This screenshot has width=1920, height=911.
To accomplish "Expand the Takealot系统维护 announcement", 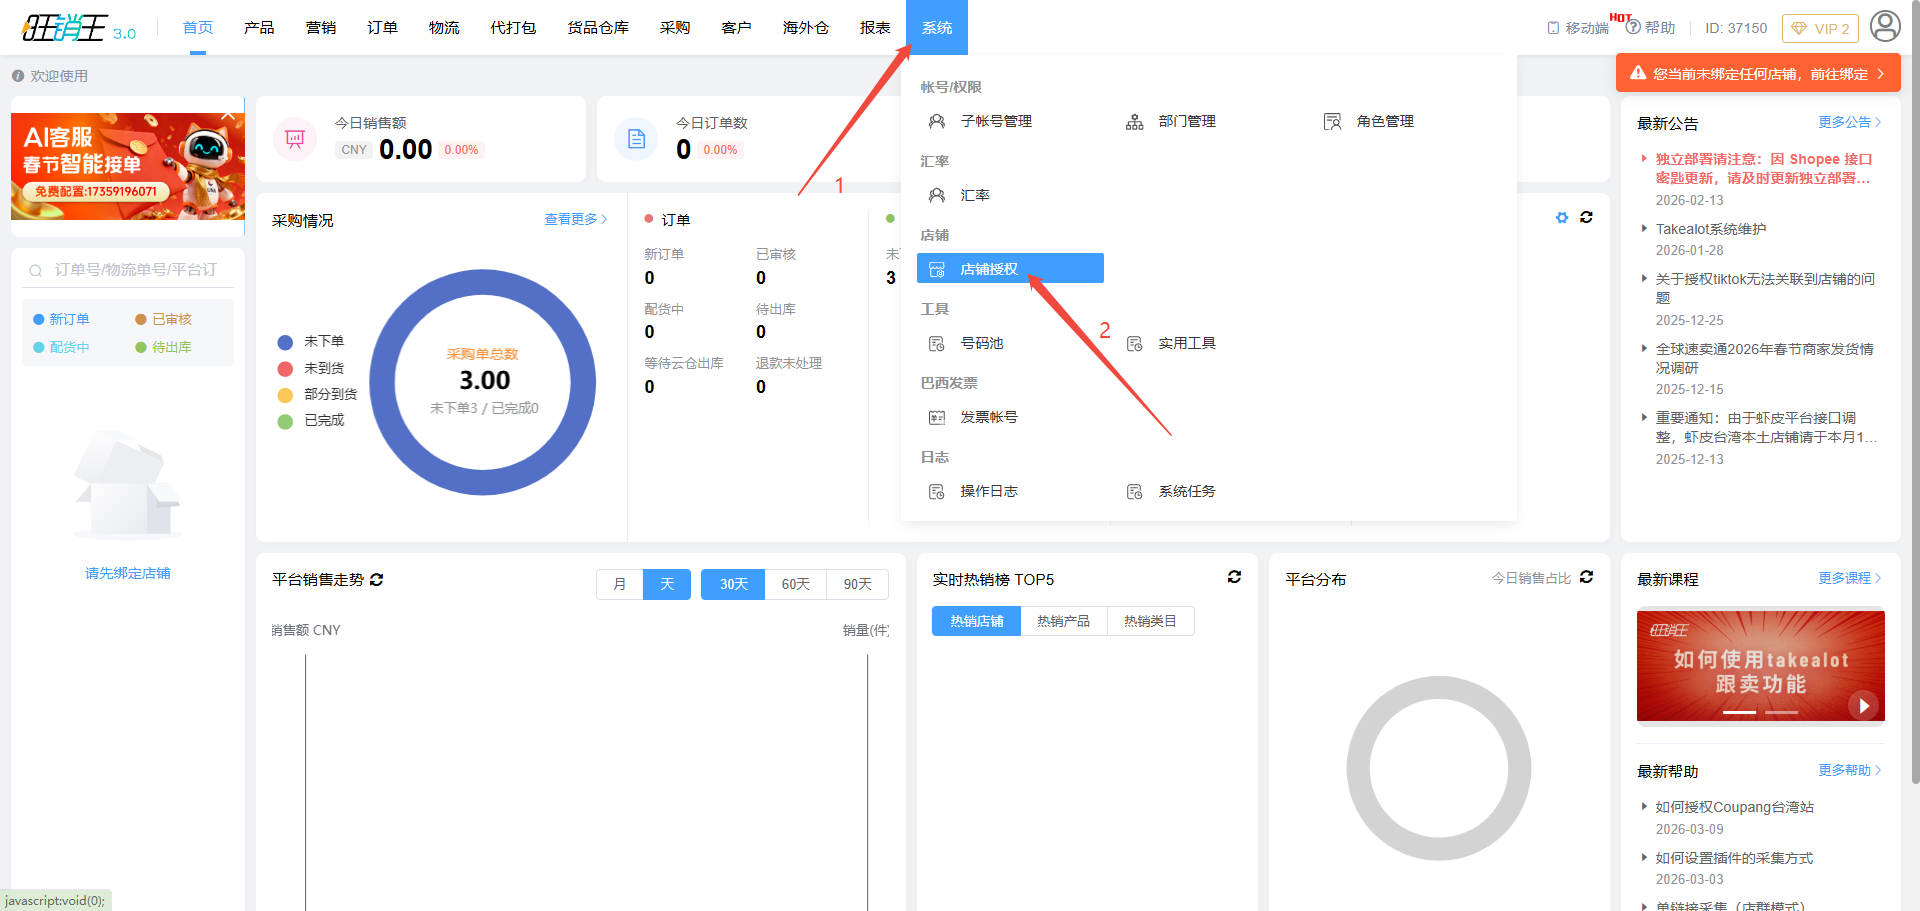I will [1710, 229].
